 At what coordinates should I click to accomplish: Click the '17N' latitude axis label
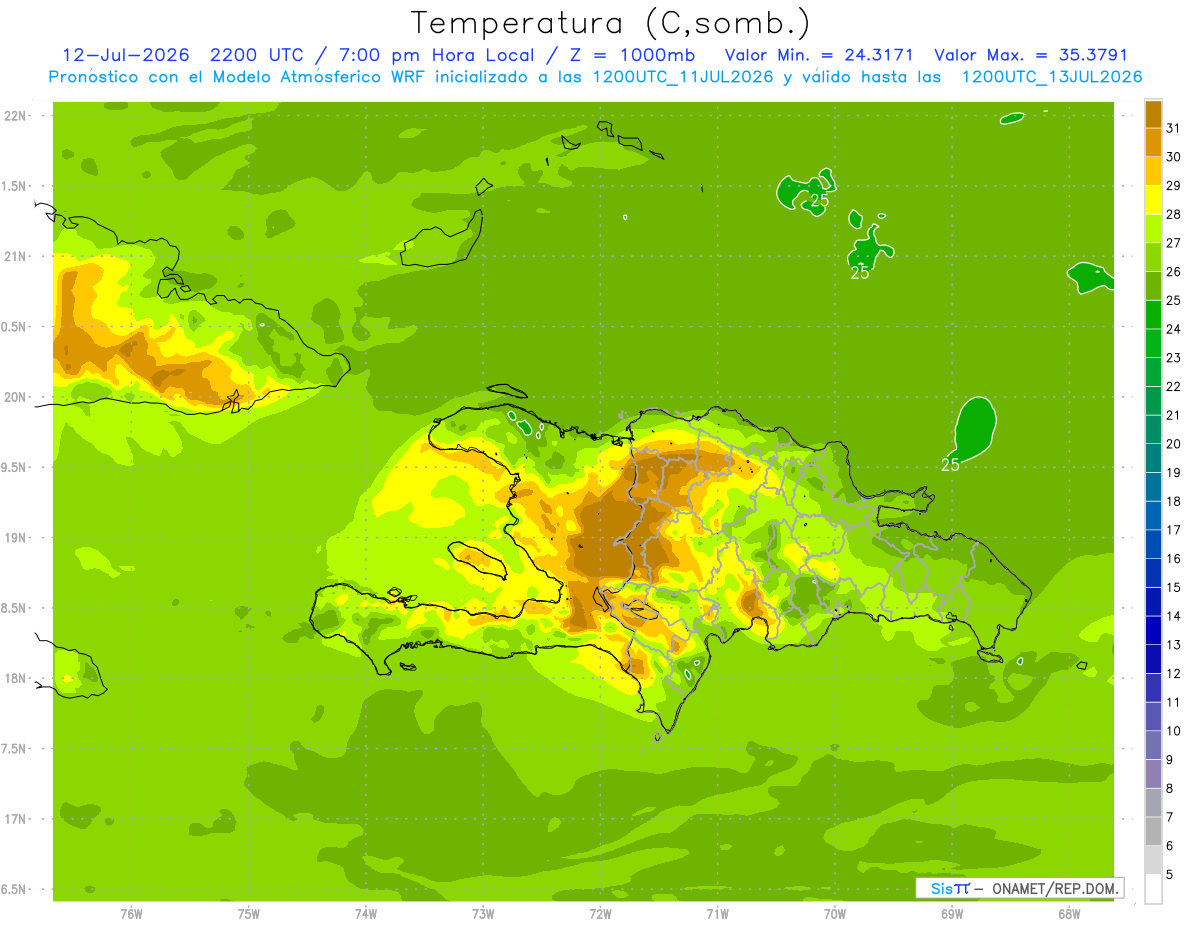(17, 819)
